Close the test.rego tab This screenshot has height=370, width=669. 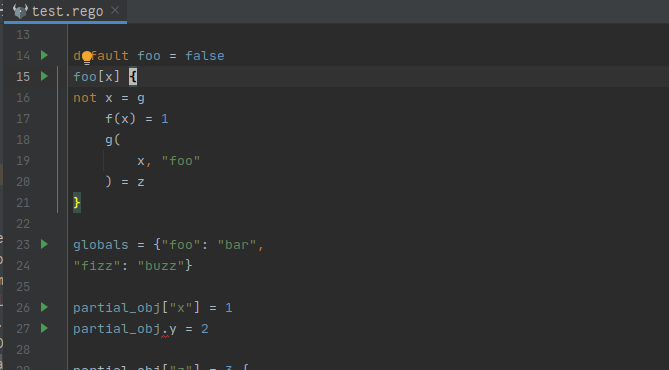(x=115, y=10)
